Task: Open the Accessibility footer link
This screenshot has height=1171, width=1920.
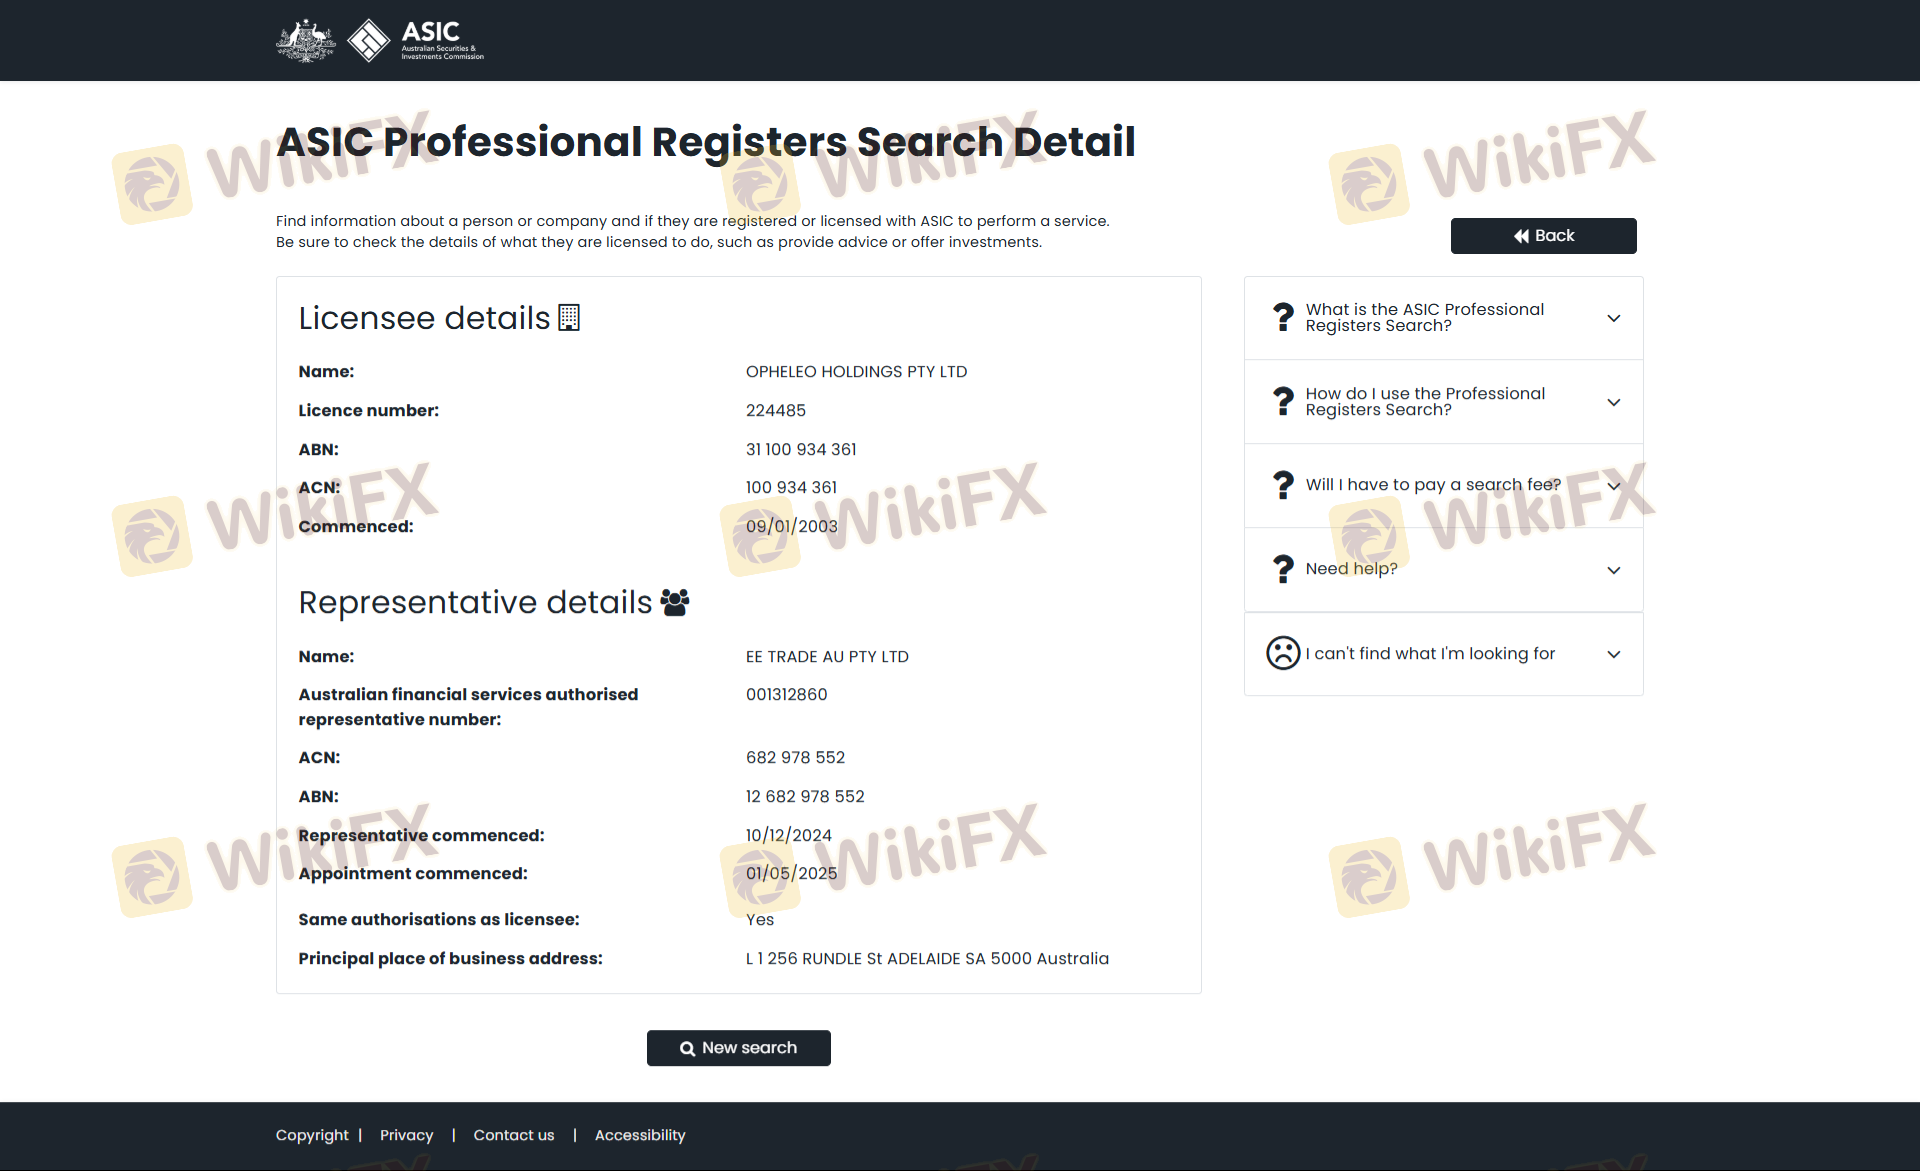Action: [640, 1135]
